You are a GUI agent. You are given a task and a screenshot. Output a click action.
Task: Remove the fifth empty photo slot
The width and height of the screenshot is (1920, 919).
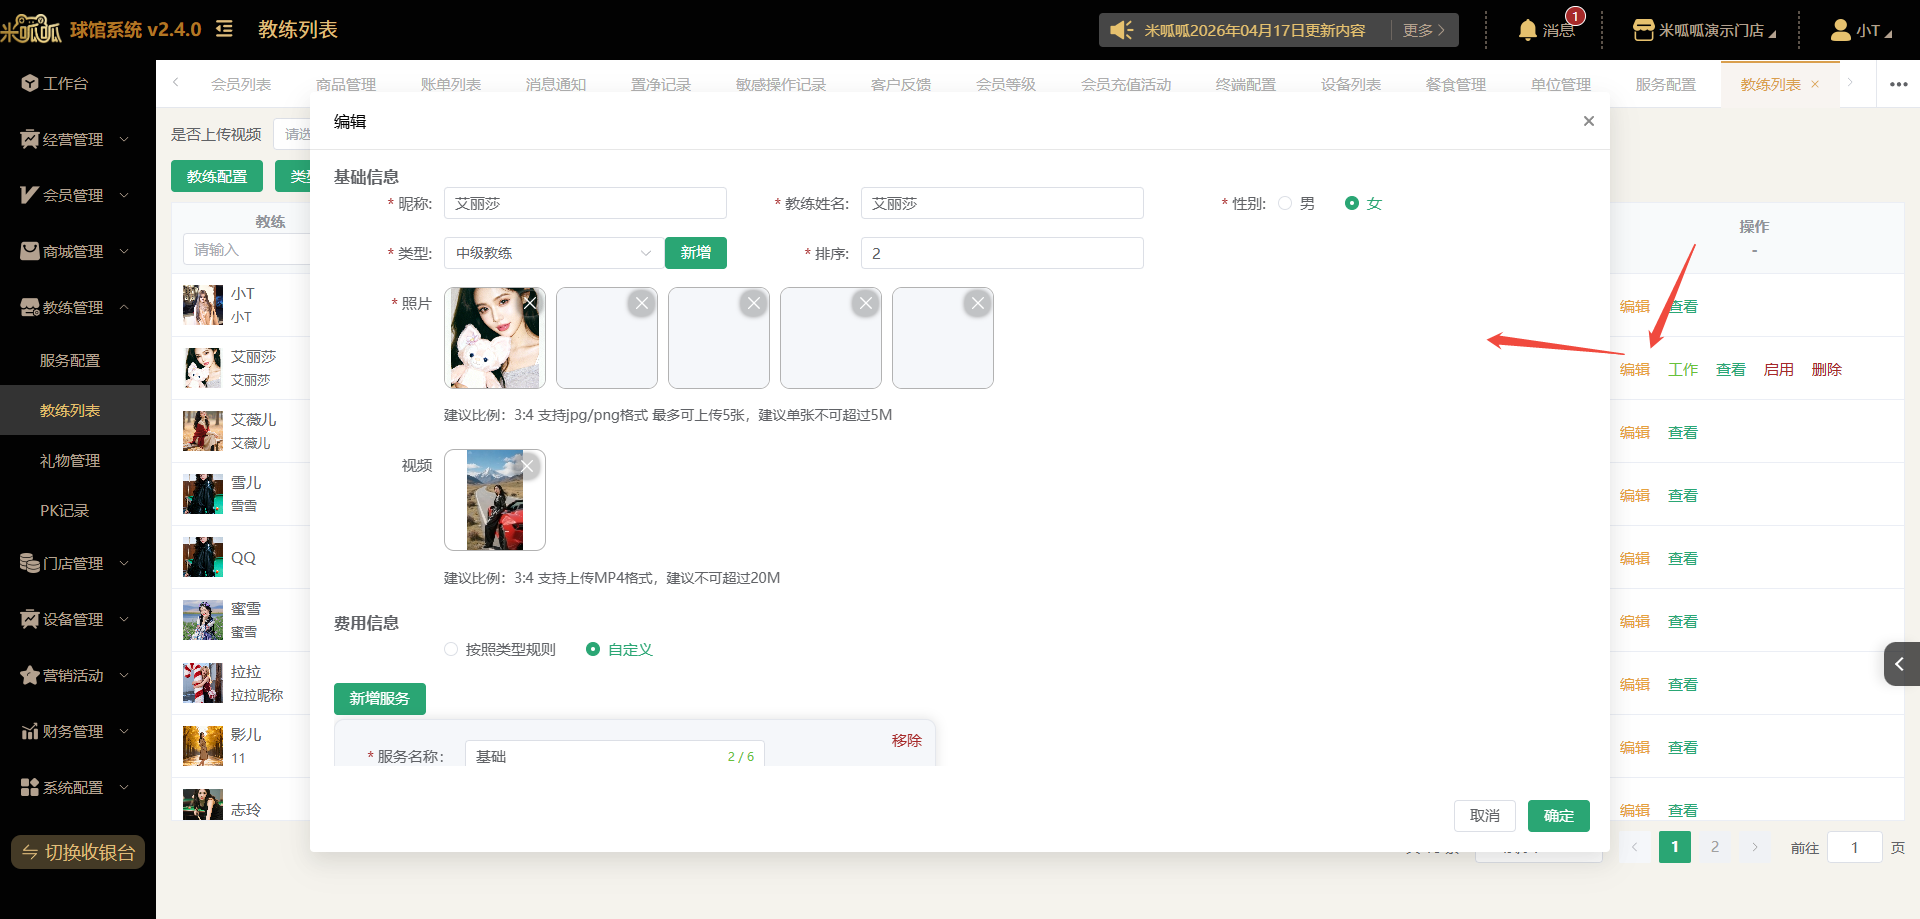978,302
